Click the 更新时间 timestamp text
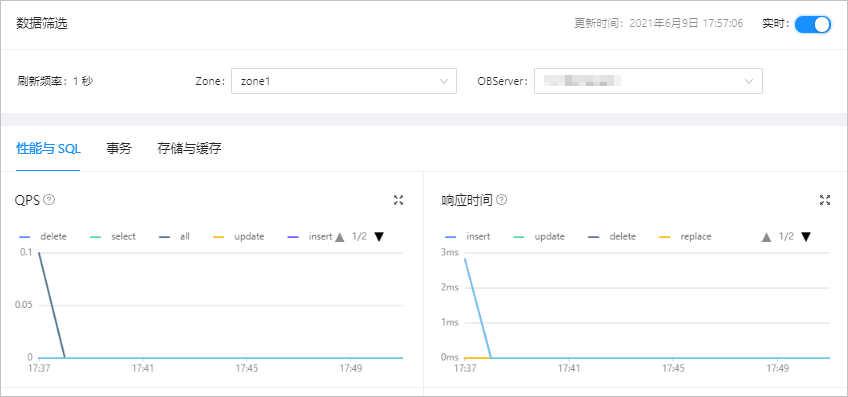This screenshot has height=397, width=848. coord(659,23)
